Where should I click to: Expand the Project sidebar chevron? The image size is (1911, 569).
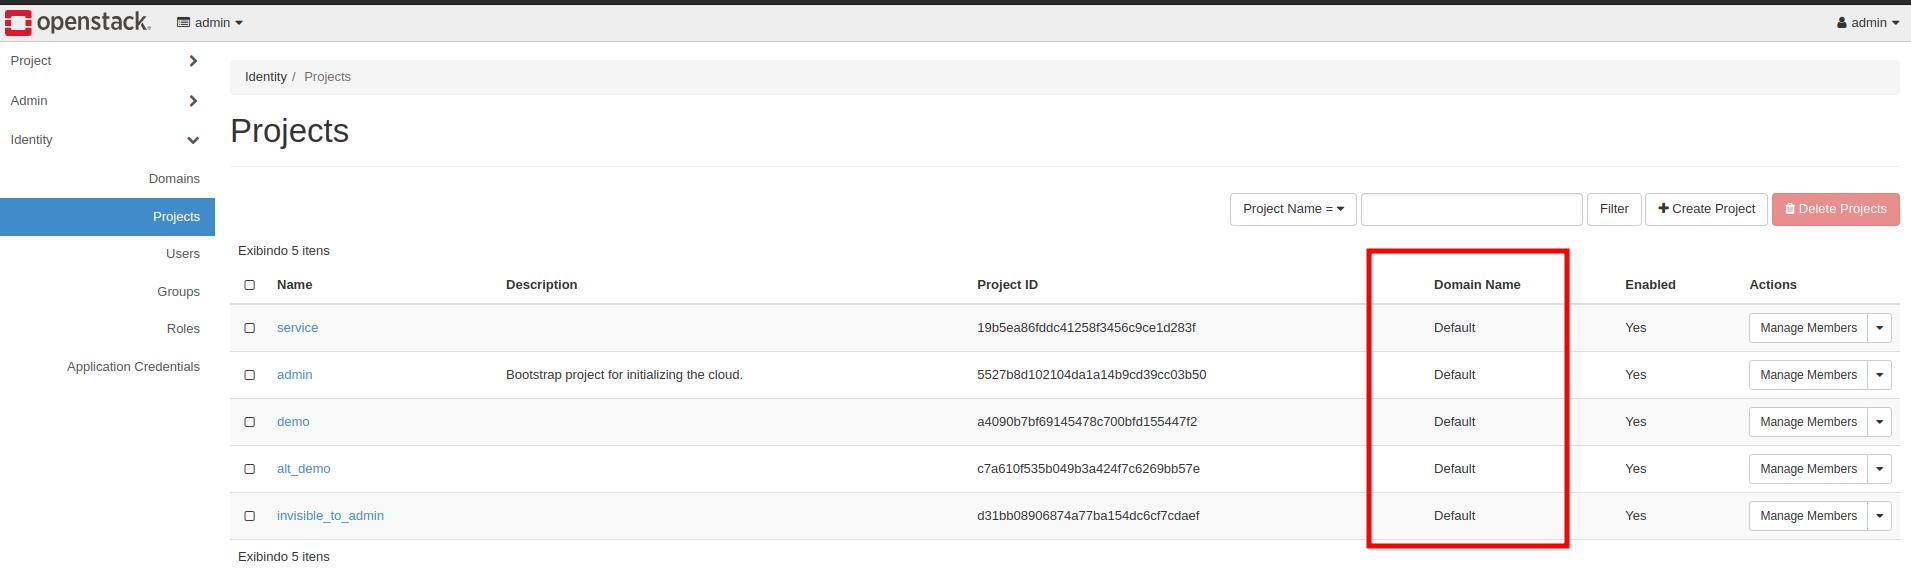pos(193,61)
